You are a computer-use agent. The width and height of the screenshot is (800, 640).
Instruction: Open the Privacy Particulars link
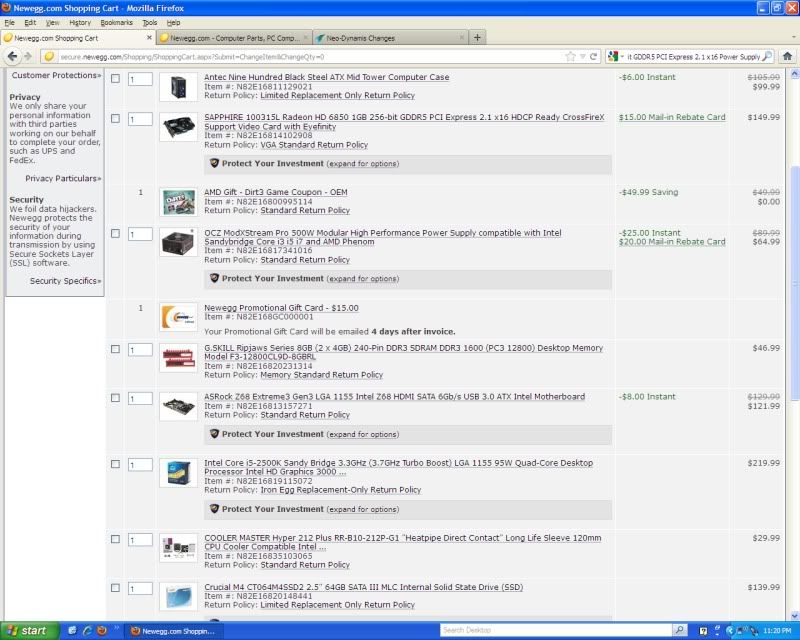pyautogui.click(x=63, y=179)
